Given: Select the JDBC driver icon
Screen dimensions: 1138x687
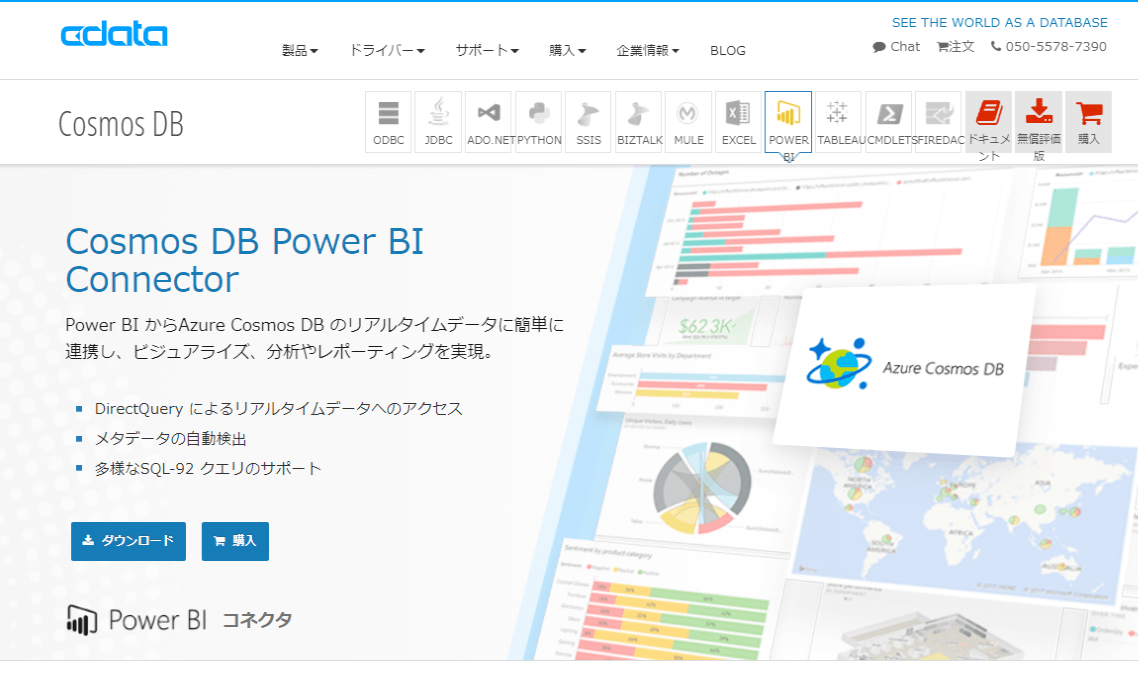Looking at the screenshot, I should tap(438, 122).
